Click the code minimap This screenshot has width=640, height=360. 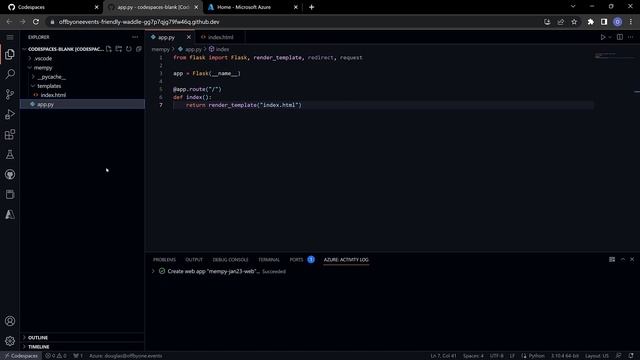tap(613, 56)
